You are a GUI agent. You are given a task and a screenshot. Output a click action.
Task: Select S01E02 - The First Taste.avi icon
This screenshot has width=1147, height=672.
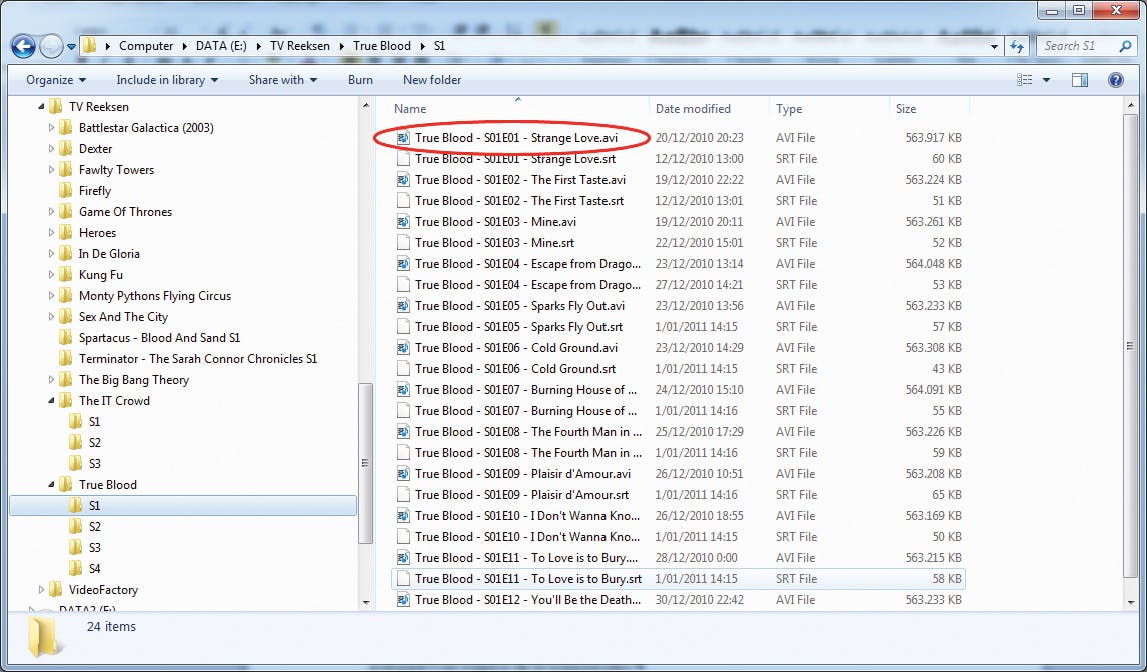[402, 180]
